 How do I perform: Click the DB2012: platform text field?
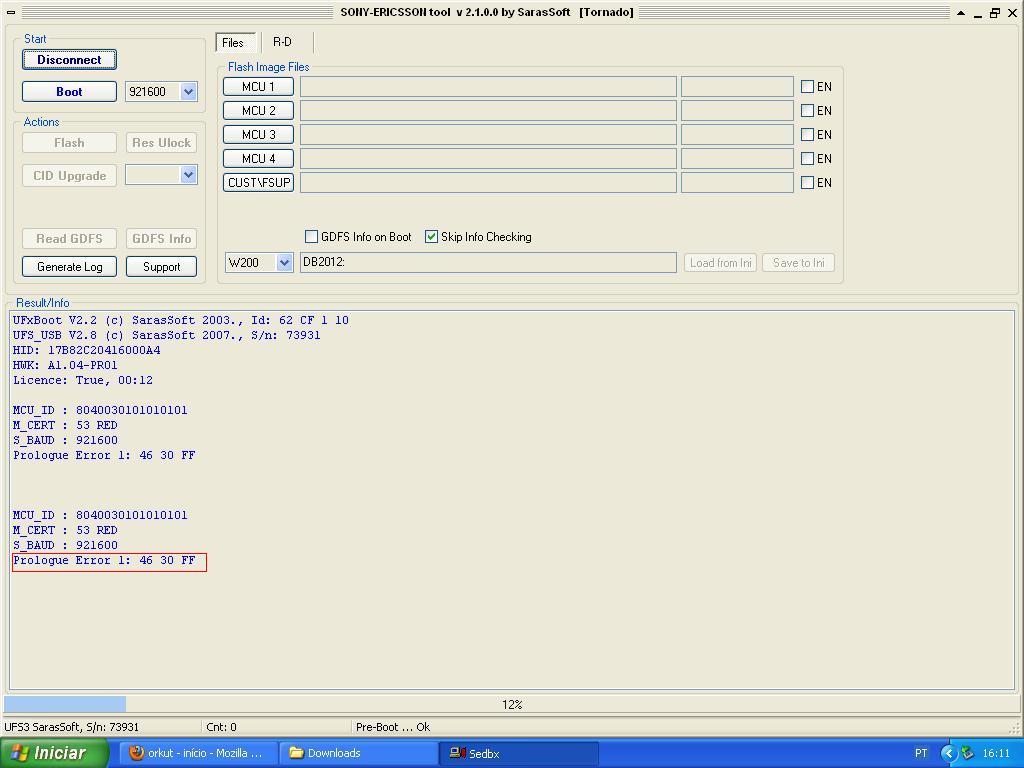[x=488, y=263]
